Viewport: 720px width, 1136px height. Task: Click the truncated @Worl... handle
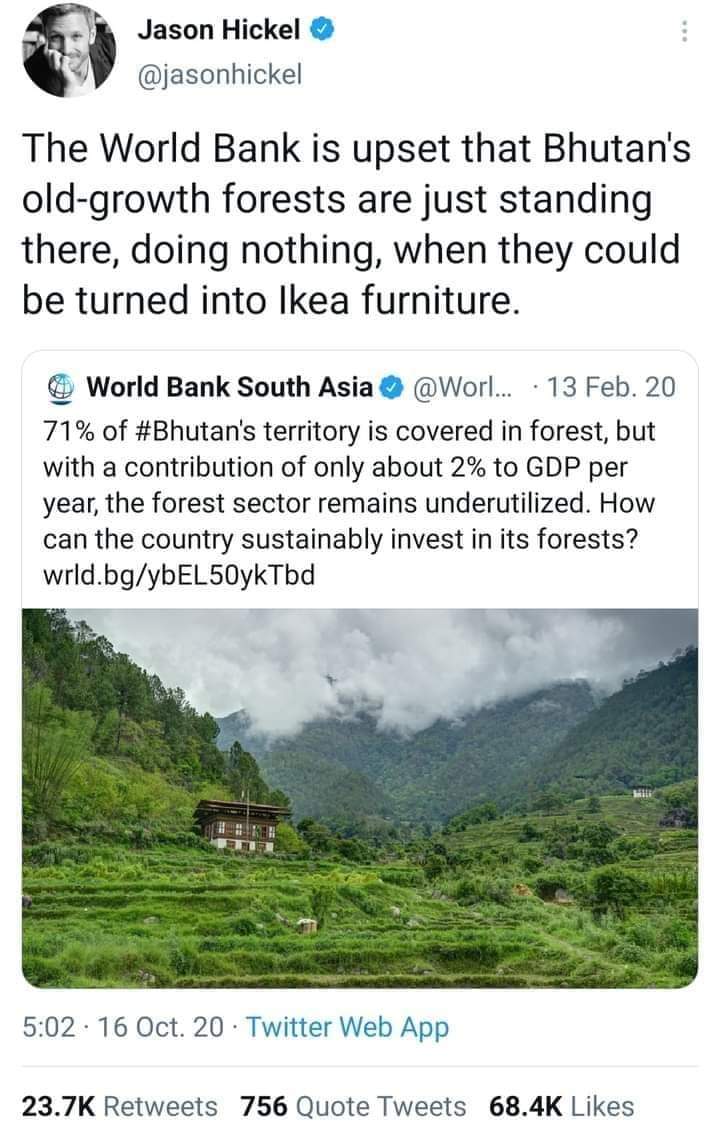pos(450,386)
